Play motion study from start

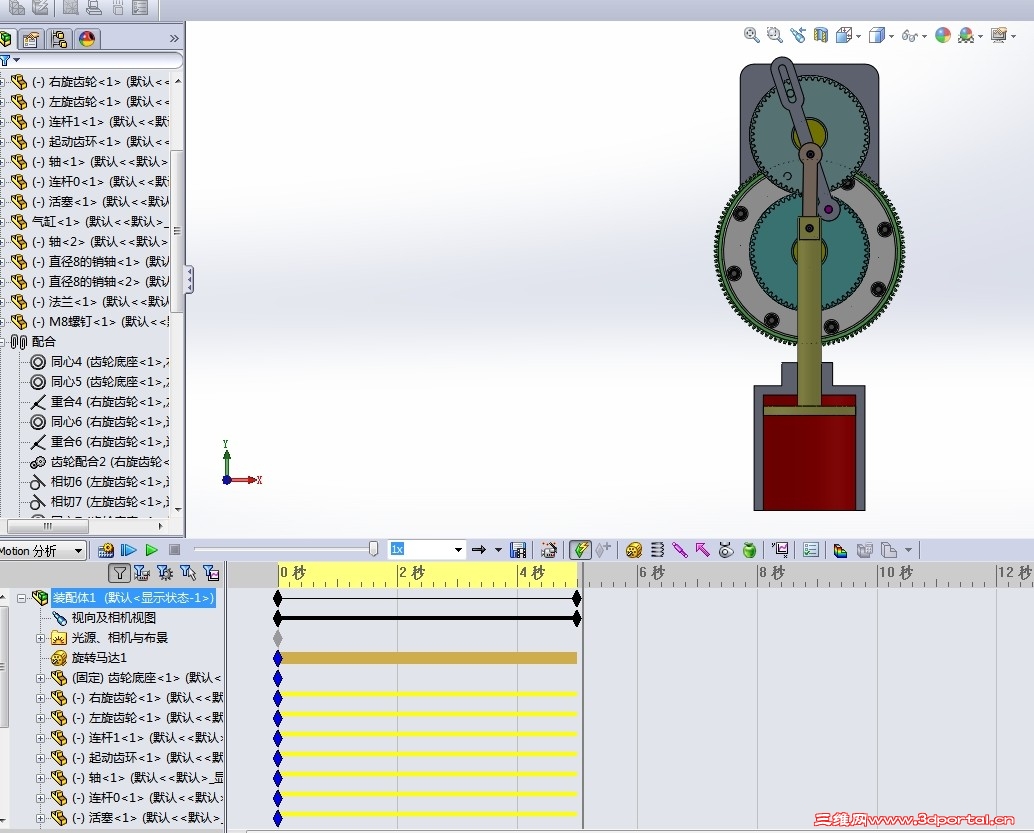point(129,550)
